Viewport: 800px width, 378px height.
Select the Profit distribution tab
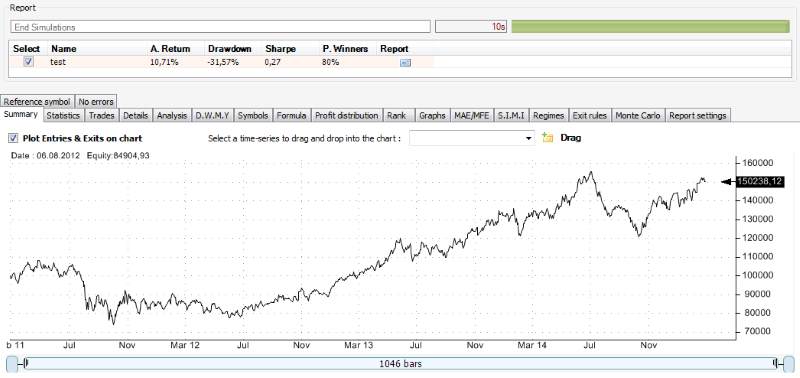[346, 116]
